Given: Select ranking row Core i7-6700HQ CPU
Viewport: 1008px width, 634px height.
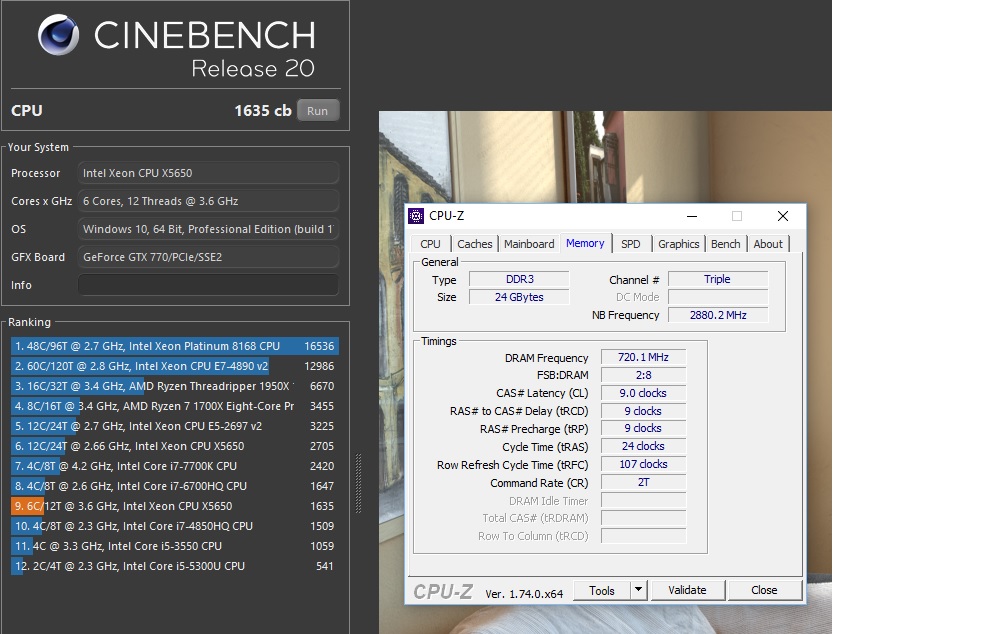Looking at the screenshot, I should 175,486.
